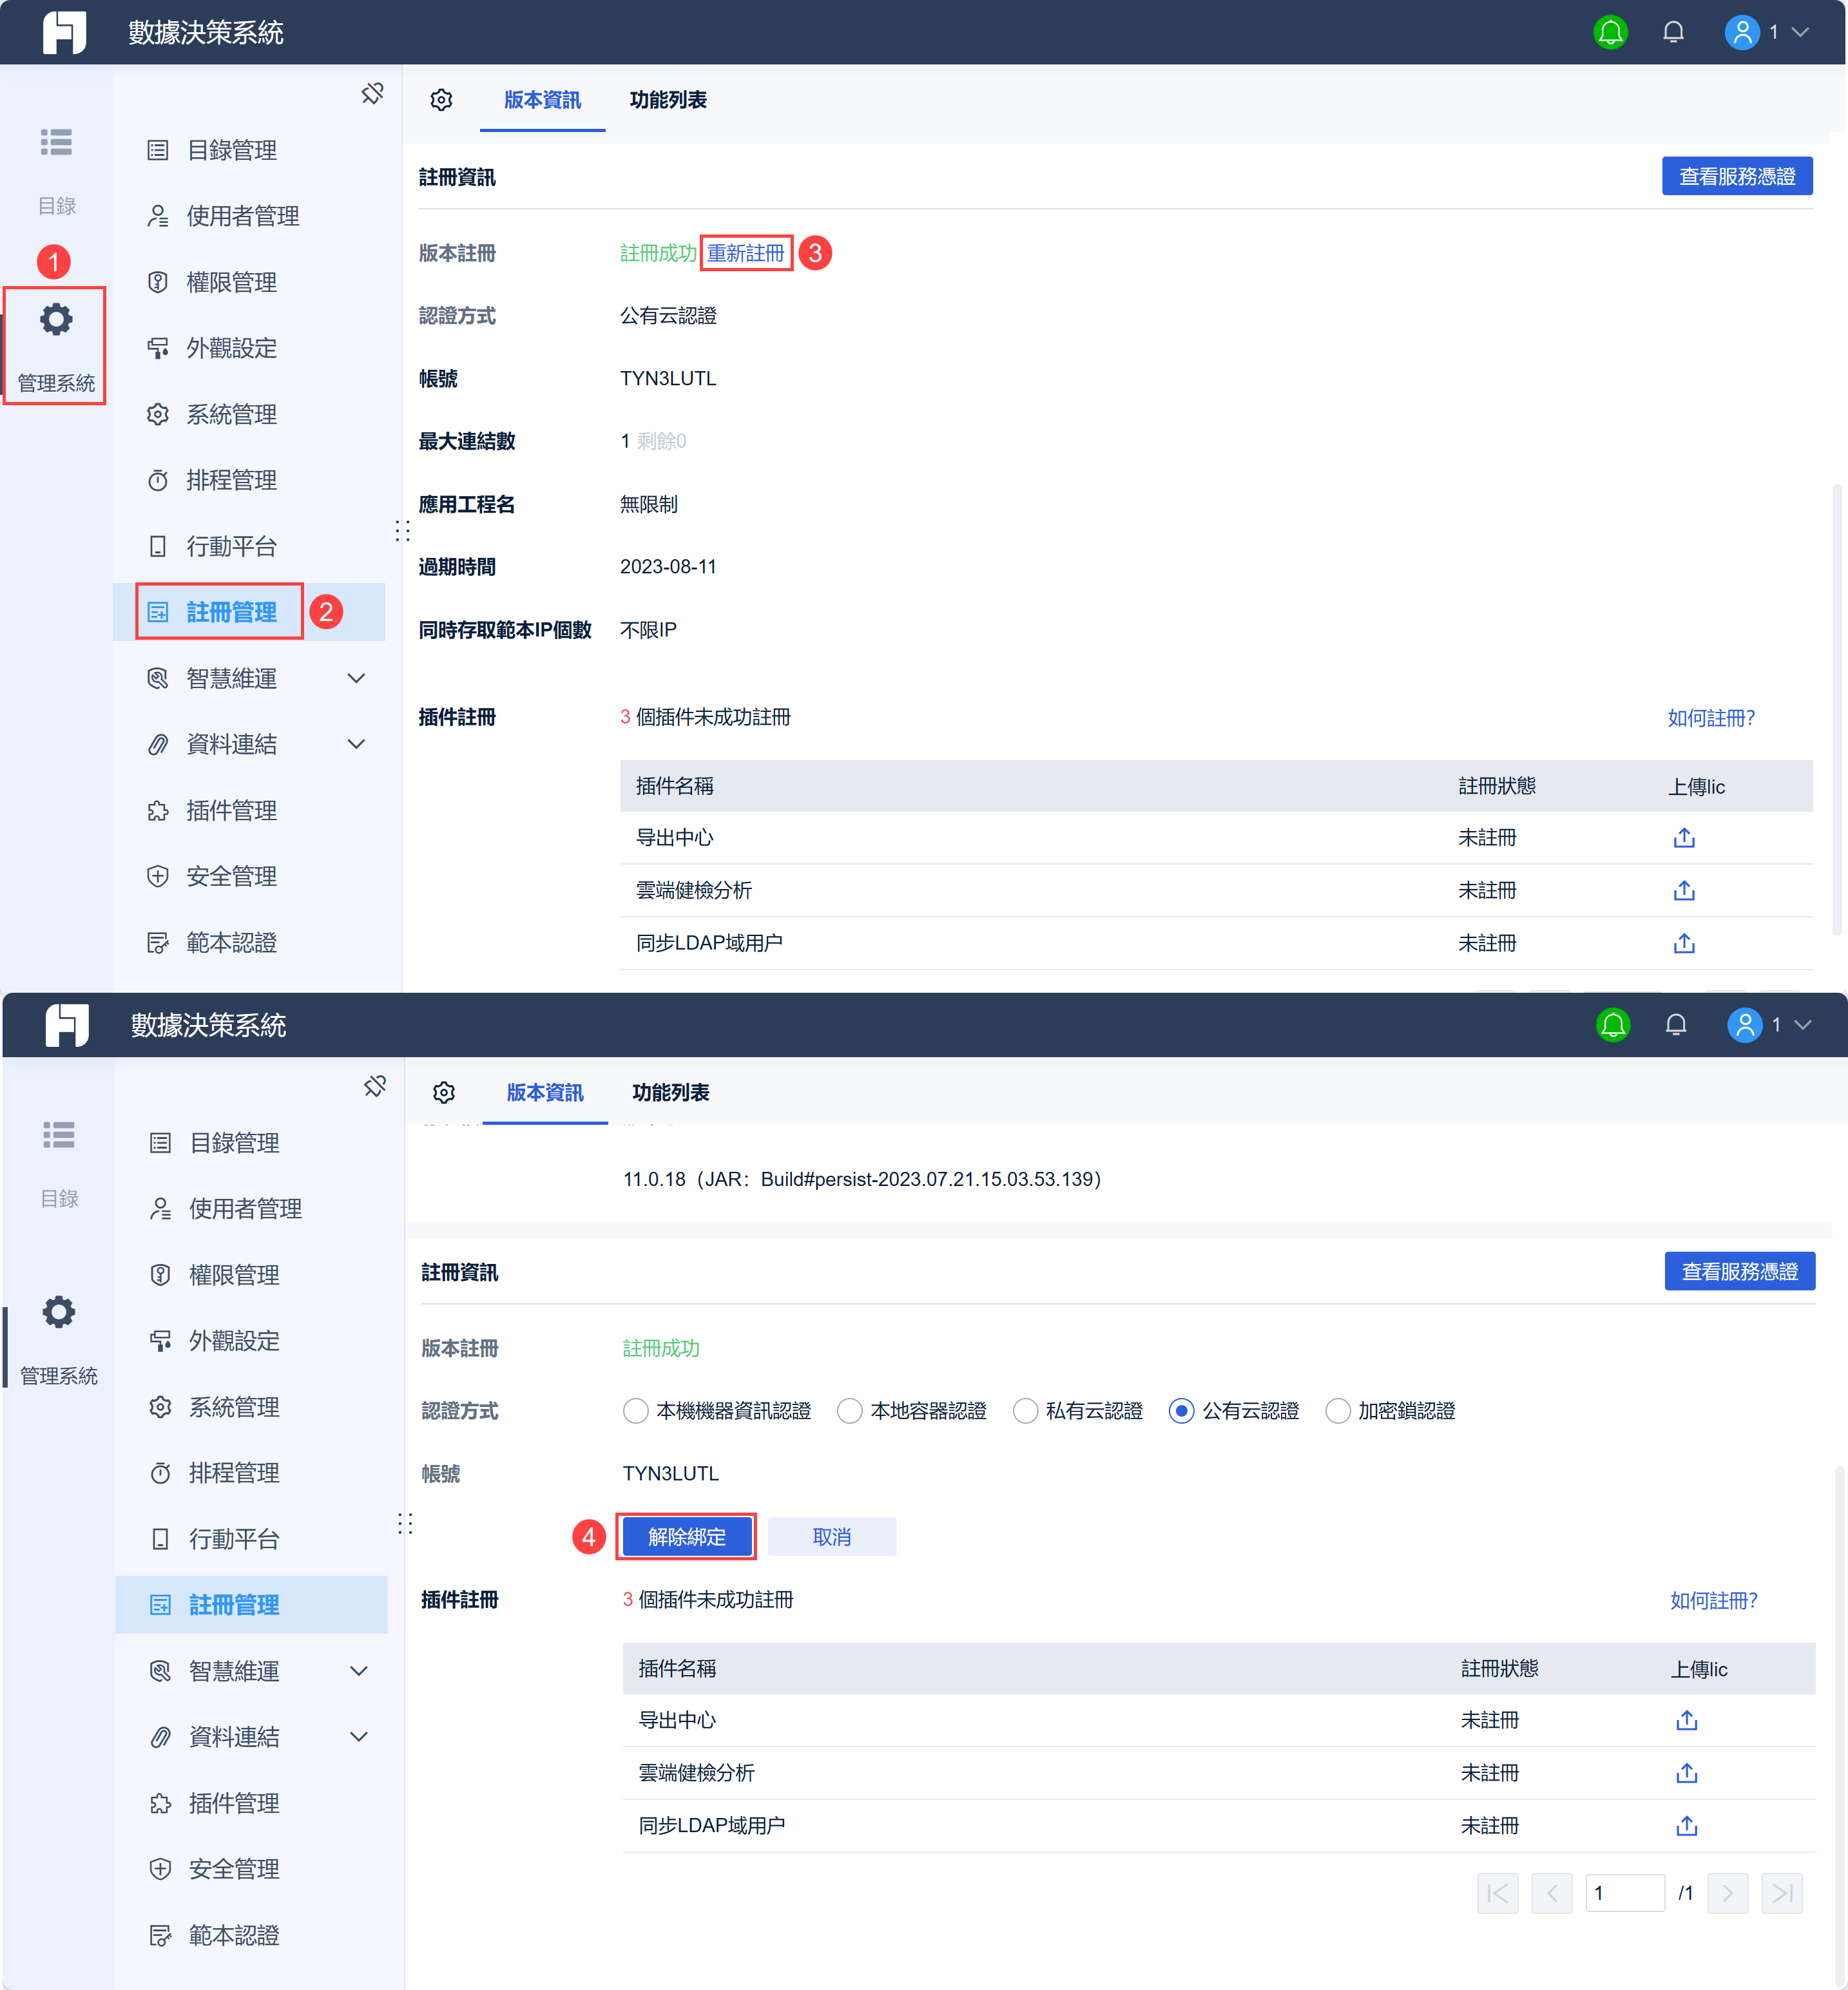Click the white bell icon in bottom header
Viewport: 1848px width, 1990px height.
tap(1676, 1025)
